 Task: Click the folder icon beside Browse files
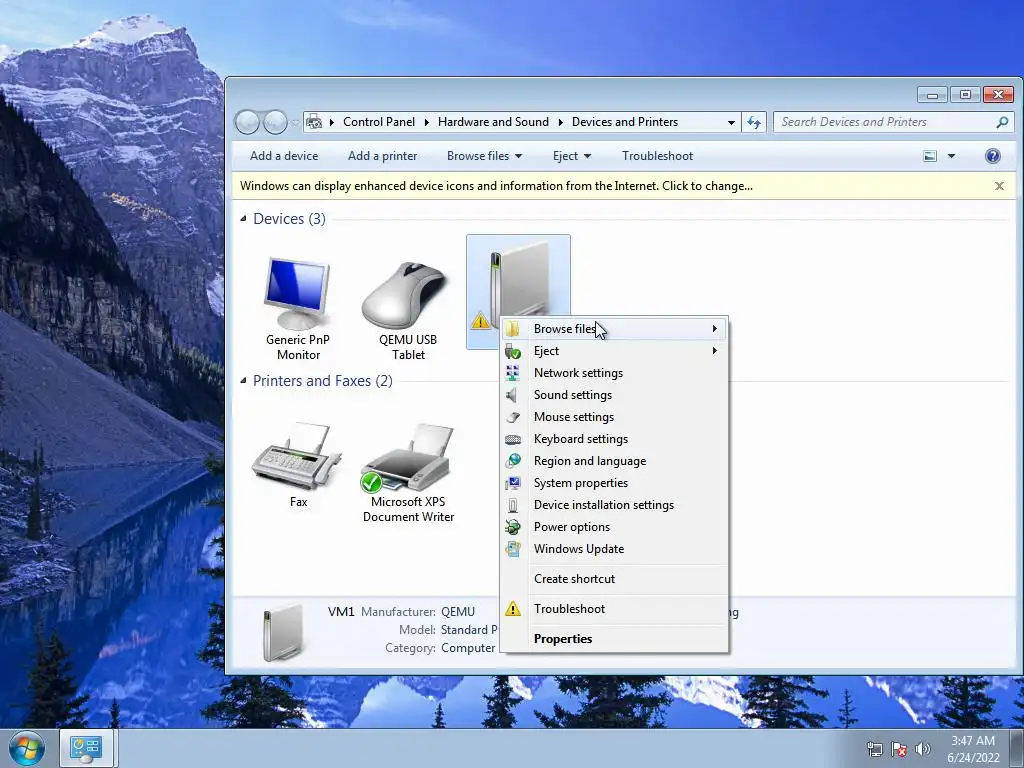513,328
